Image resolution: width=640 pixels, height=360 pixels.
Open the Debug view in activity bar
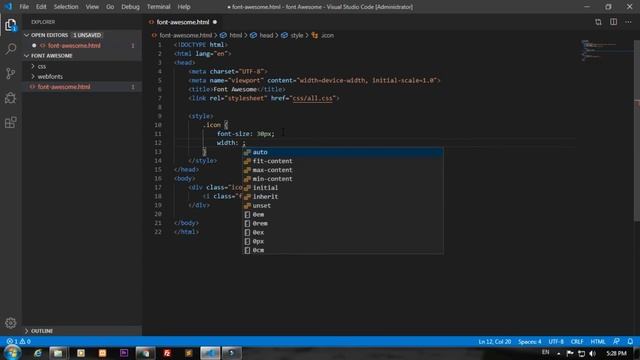tap(11, 98)
